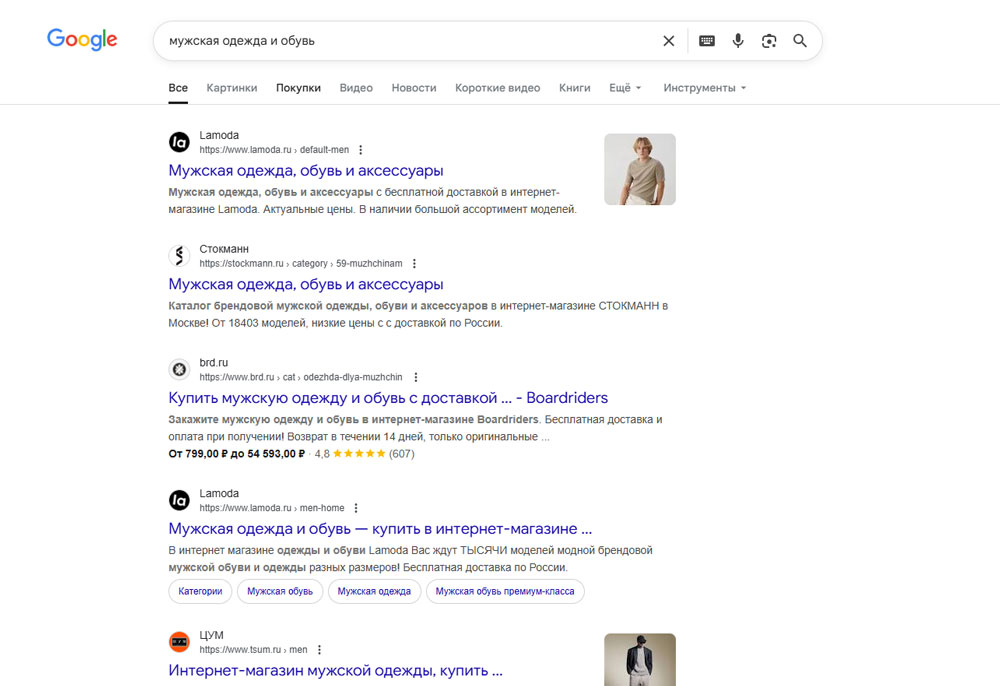Screen dimensions: 1000x686
Task: Click the Стокманн favicon
Action: (x=179, y=256)
